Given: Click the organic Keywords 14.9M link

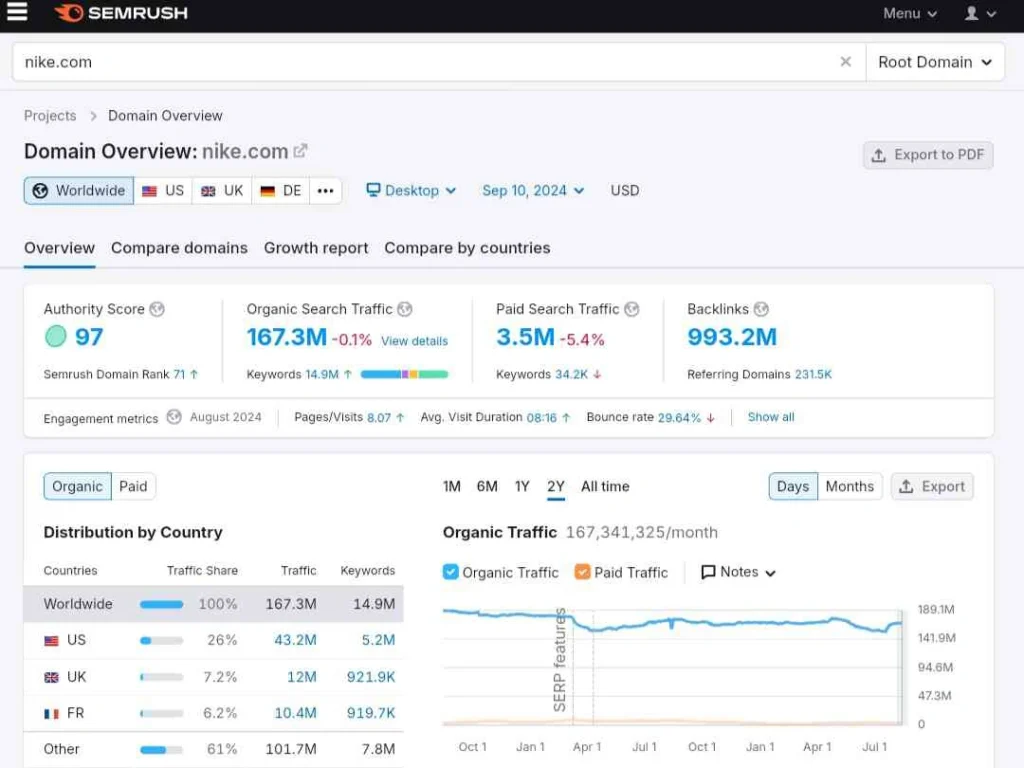Looking at the screenshot, I should (x=322, y=374).
